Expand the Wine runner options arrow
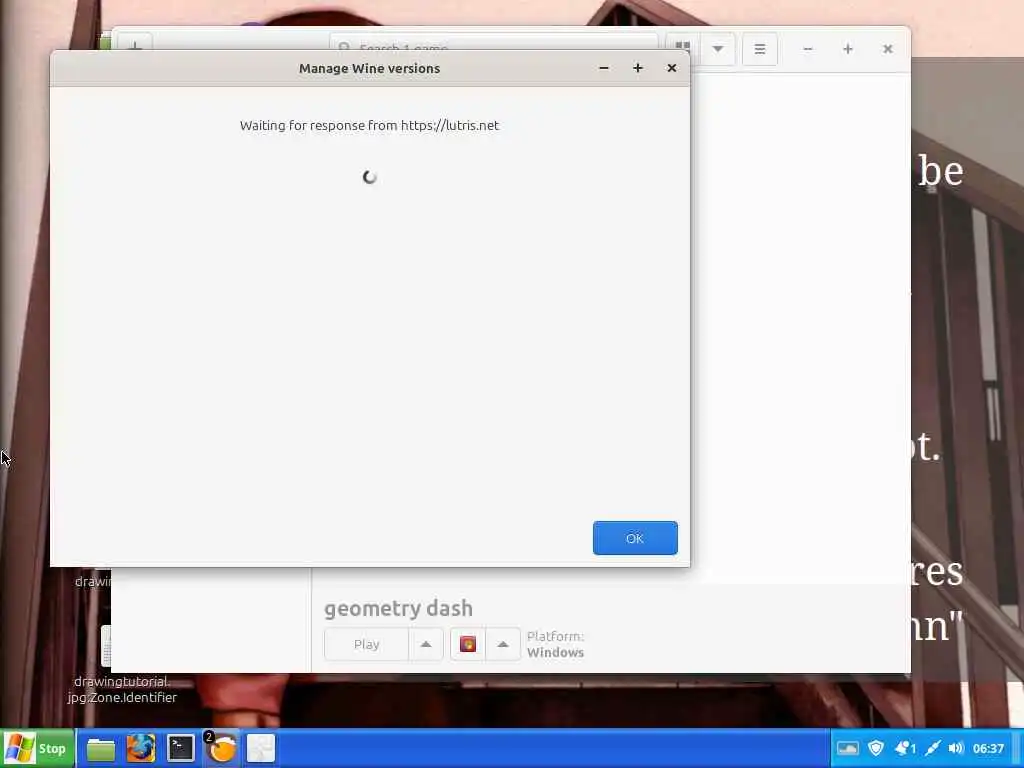This screenshot has width=1024, height=768. pos(503,645)
